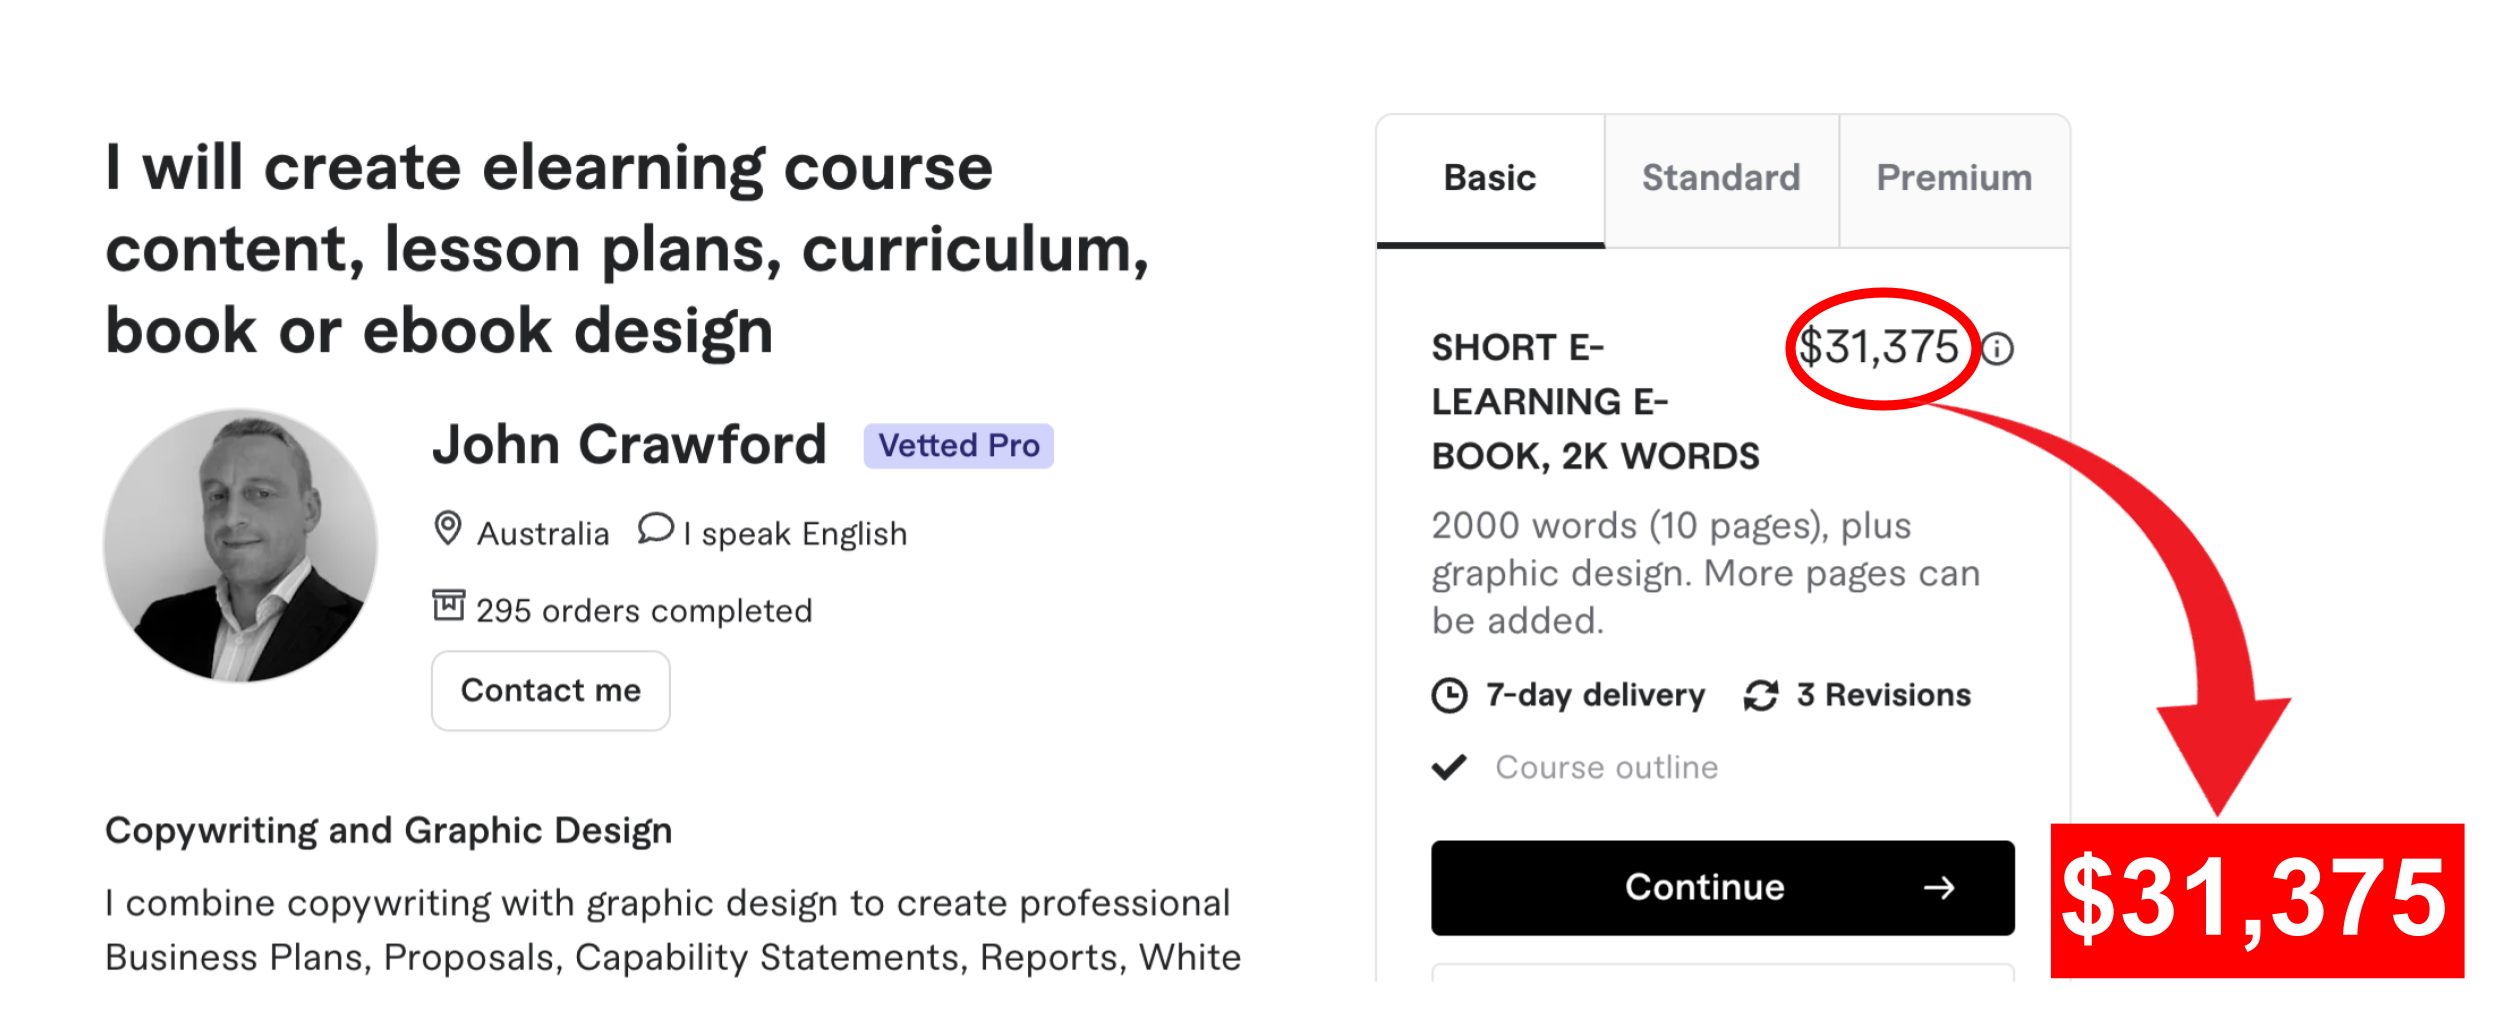The height and width of the screenshot is (1019, 2500).
Task: Click the checkmark next to Course outline
Action: tap(1449, 767)
